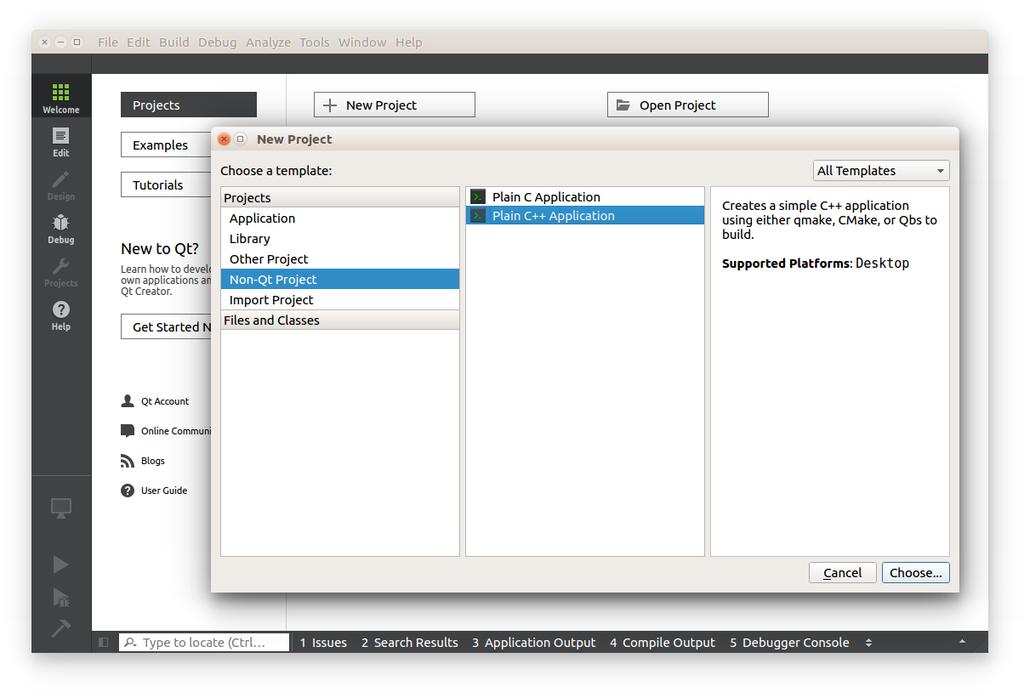
Task: Open Design mode pencil icon
Action: tap(61, 180)
